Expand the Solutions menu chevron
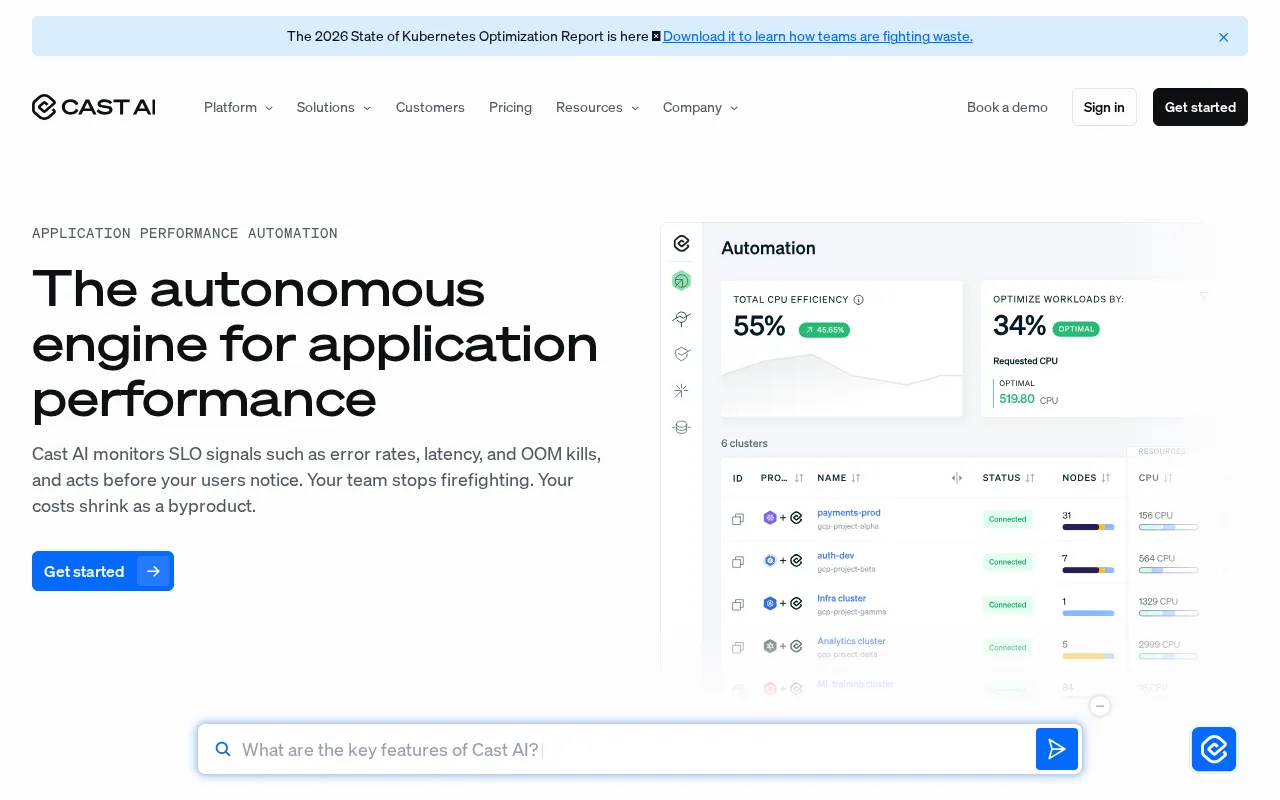 367,108
